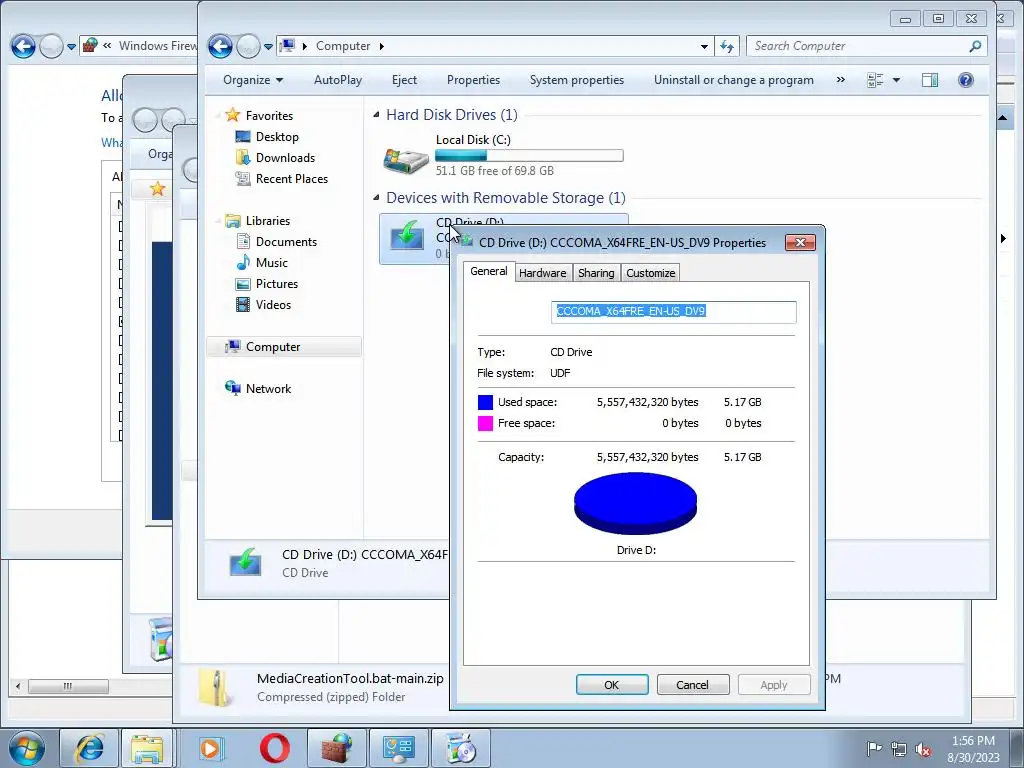Image resolution: width=1024 pixels, height=768 pixels.
Task: Select Network in navigation pane
Action: 268,389
